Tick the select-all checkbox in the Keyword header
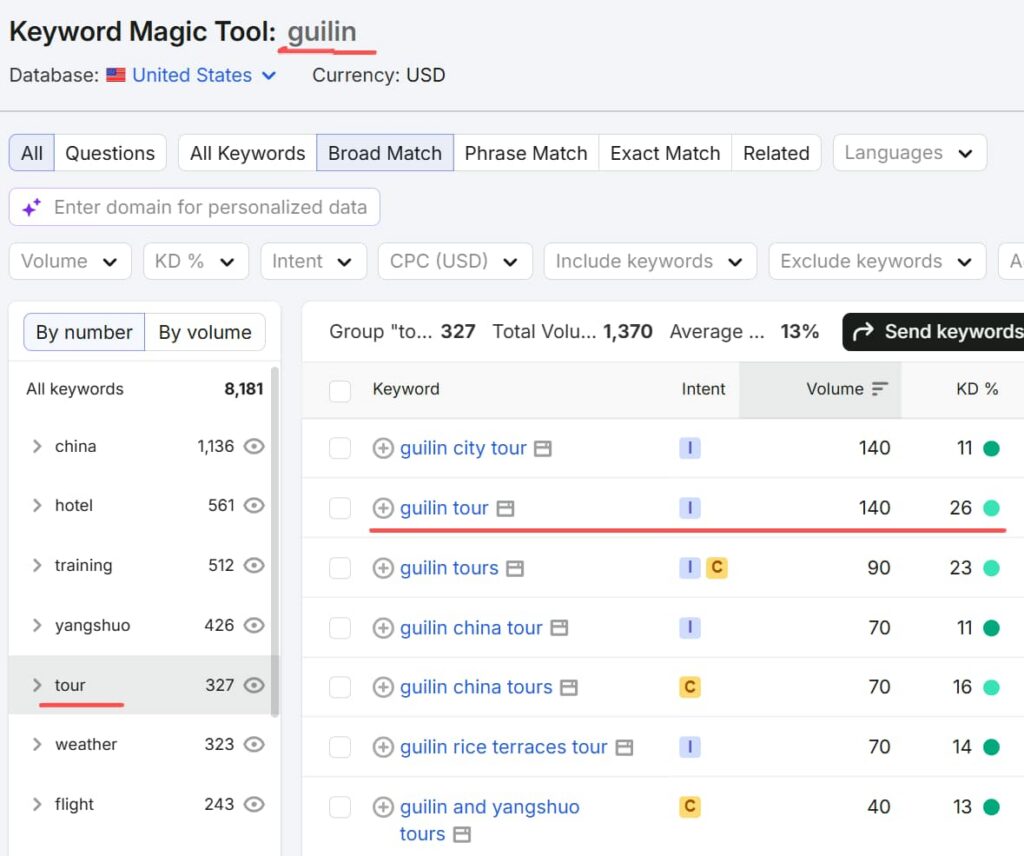Screen dimensions: 1024x856 pos(340,391)
